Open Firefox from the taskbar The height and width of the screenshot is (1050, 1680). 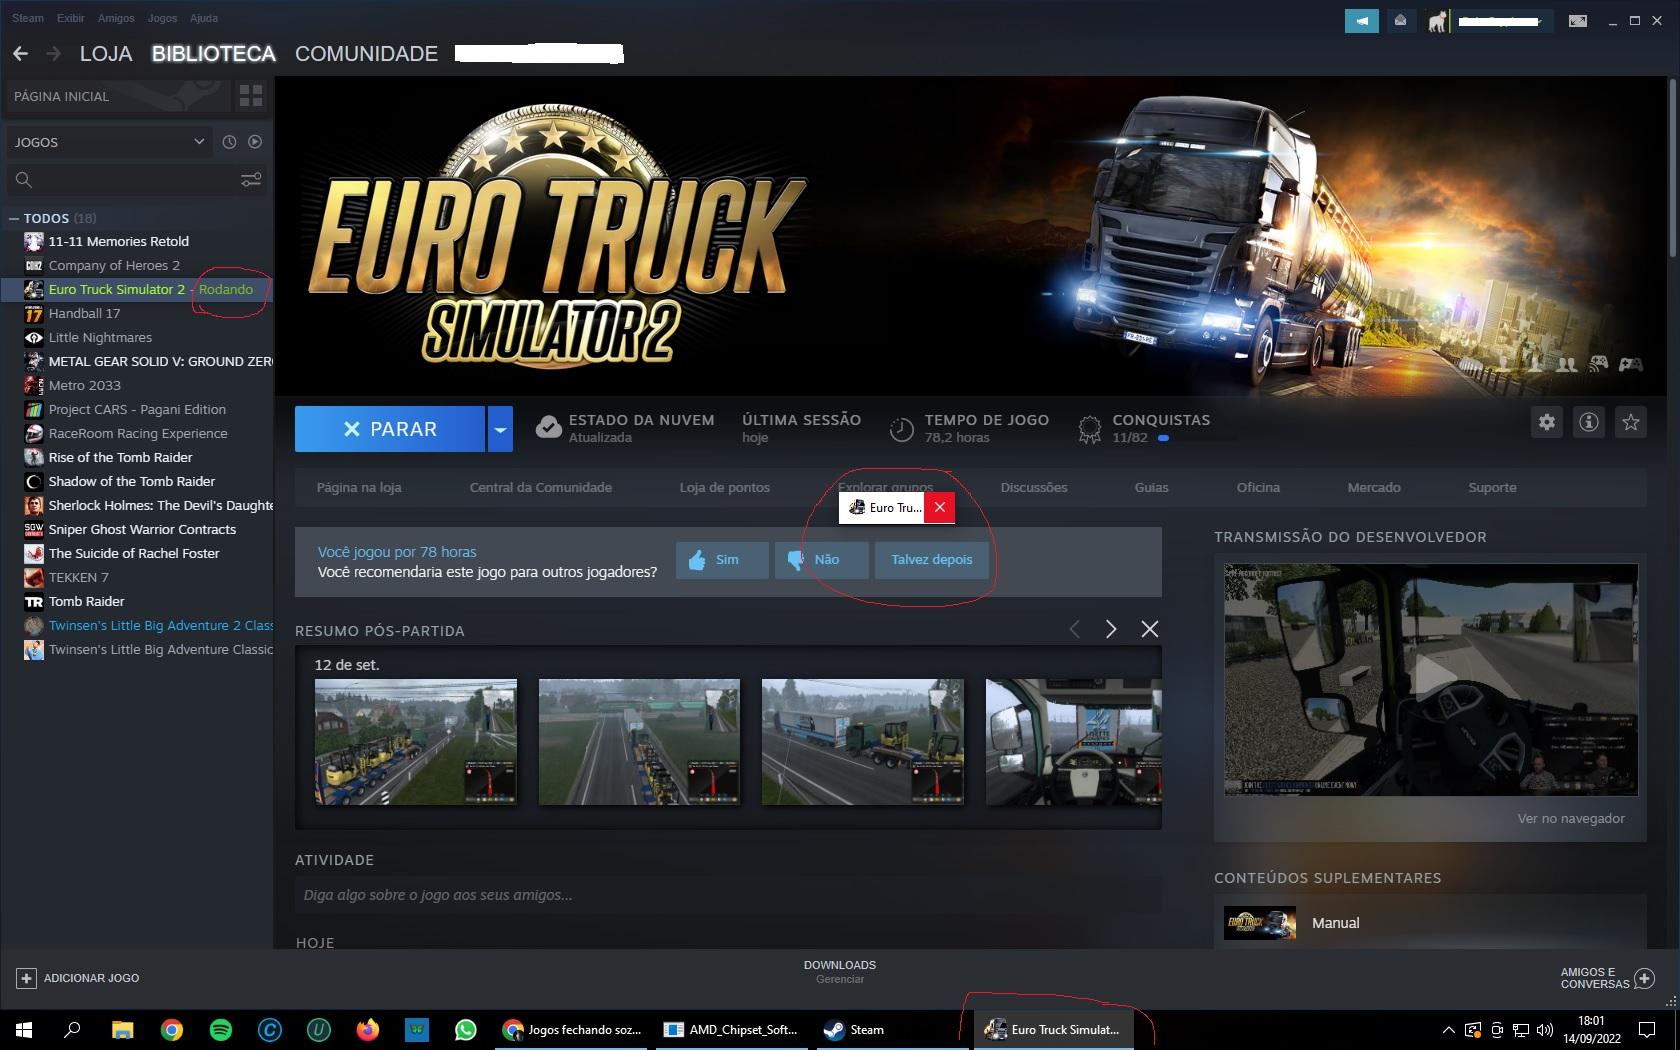(x=368, y=1029)
